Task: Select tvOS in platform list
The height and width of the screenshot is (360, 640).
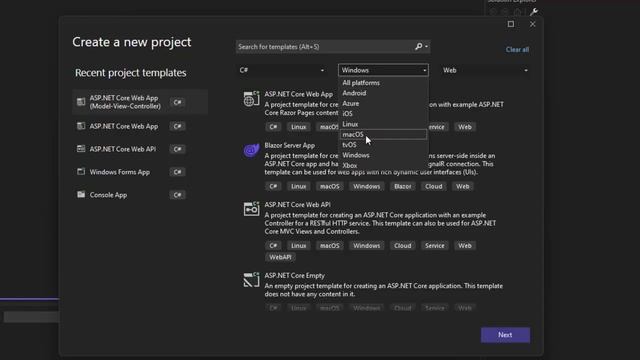Action: pyautogui.click(x=383, y=145)
